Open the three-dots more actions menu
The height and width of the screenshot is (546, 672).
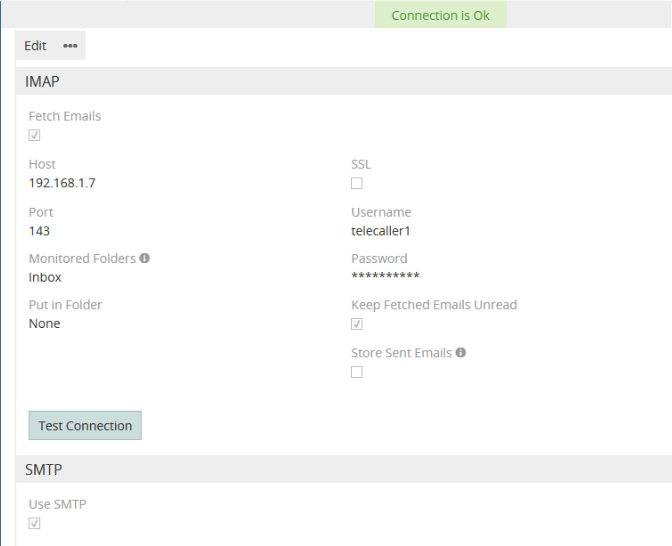click(70, 45)
